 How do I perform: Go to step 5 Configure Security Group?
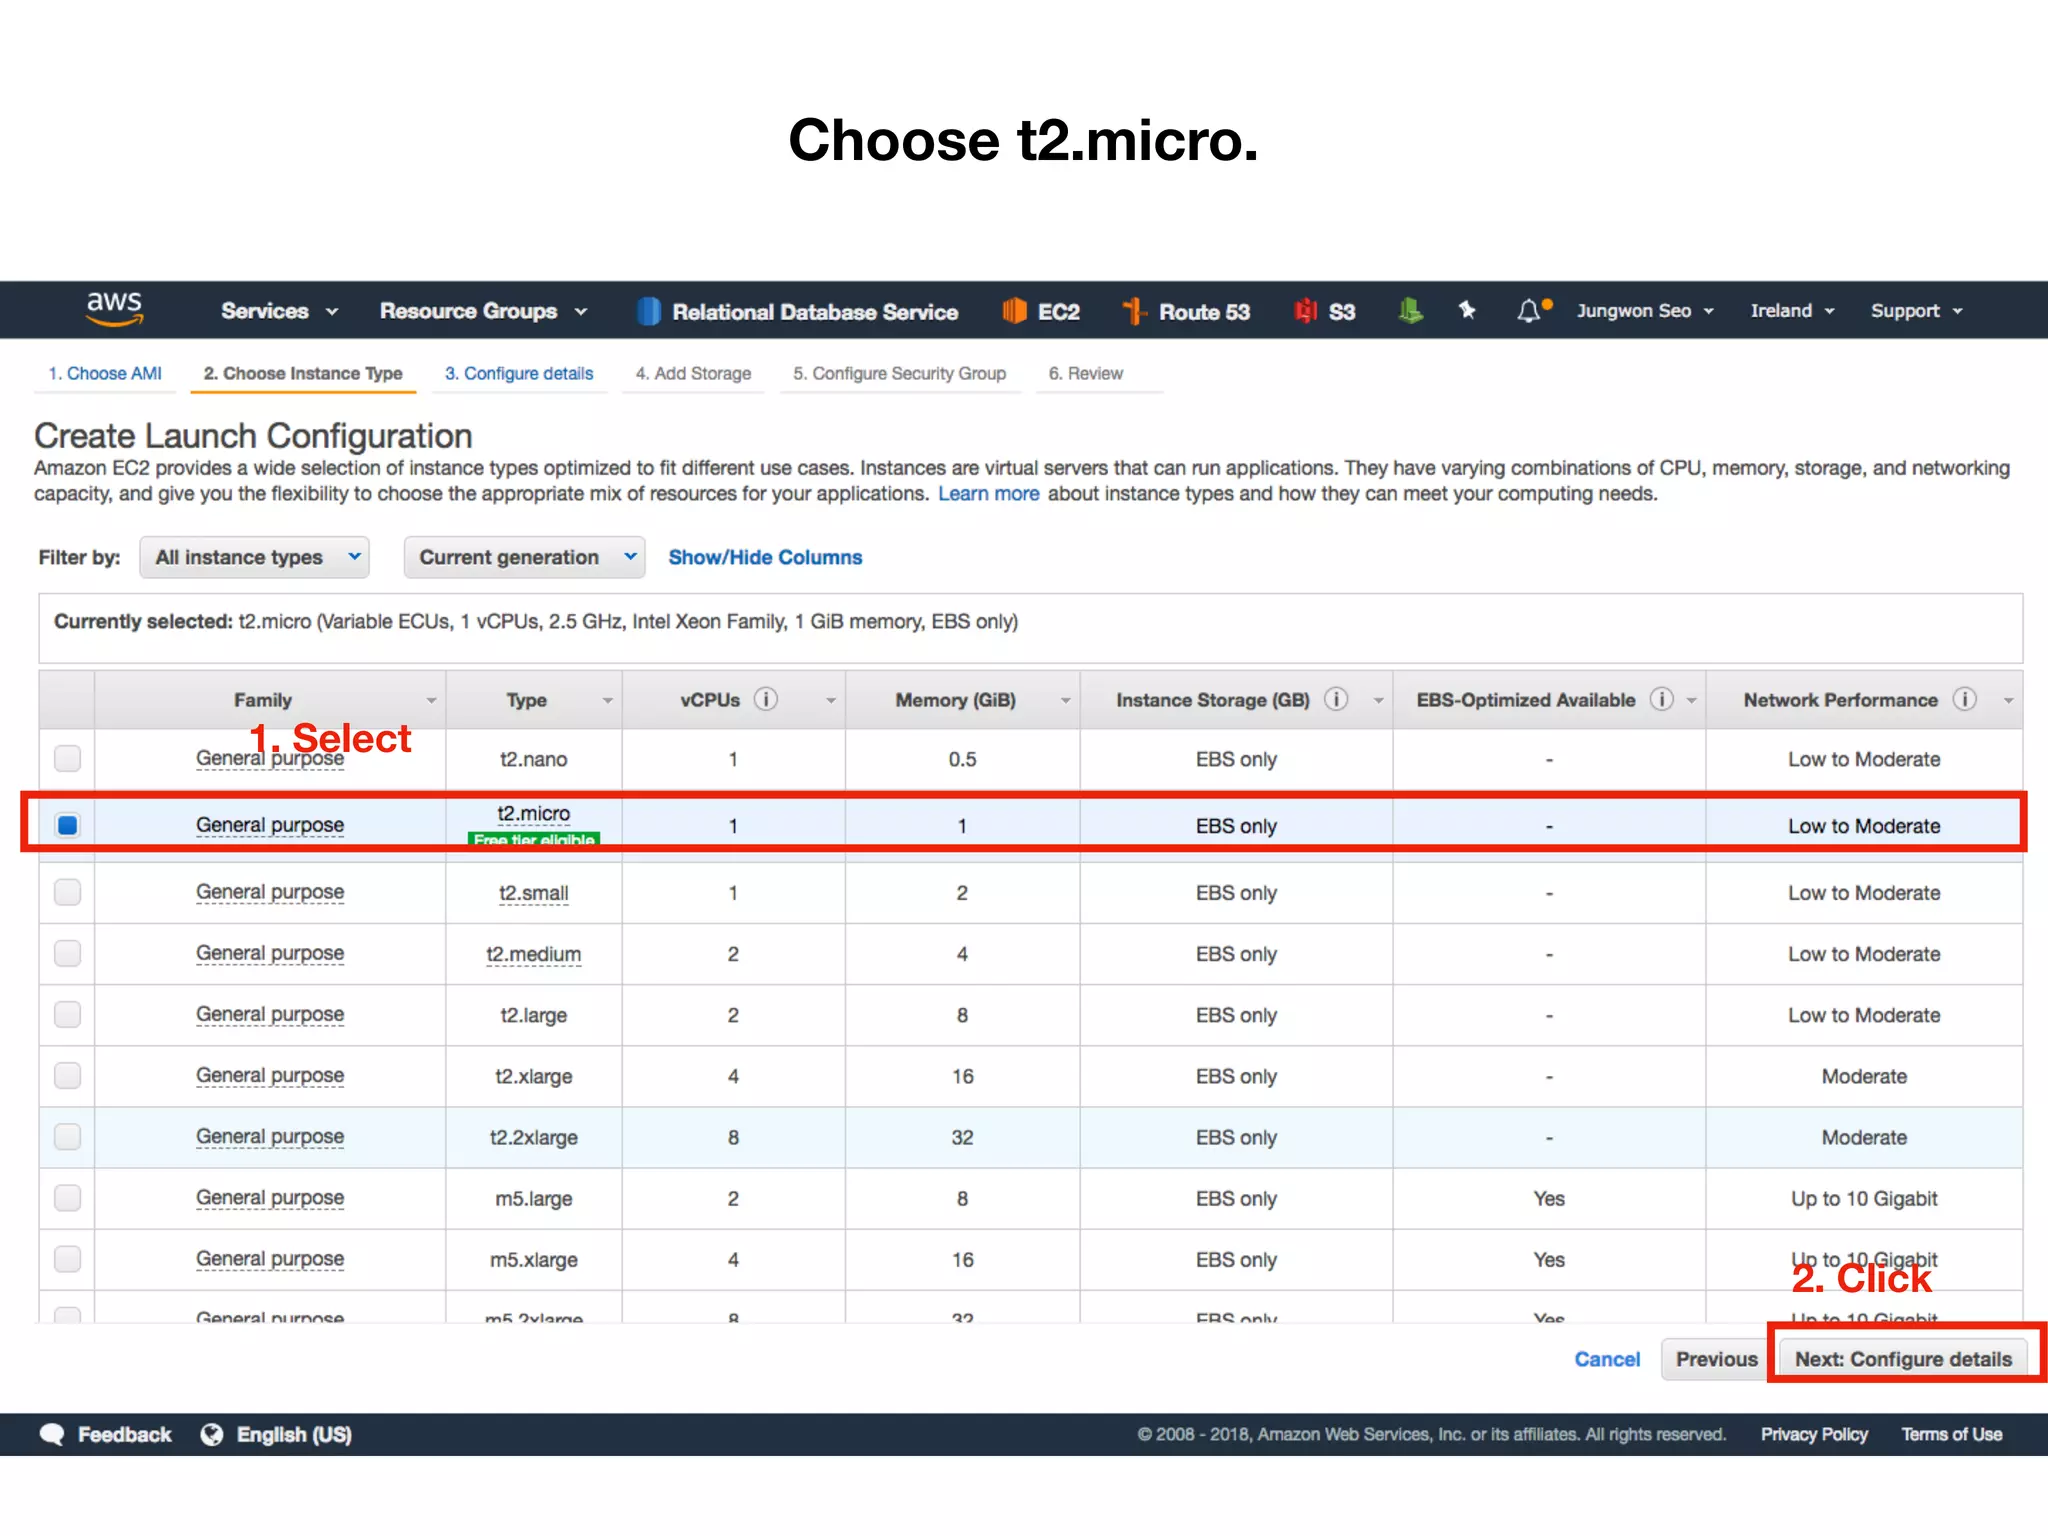point(899,373)
